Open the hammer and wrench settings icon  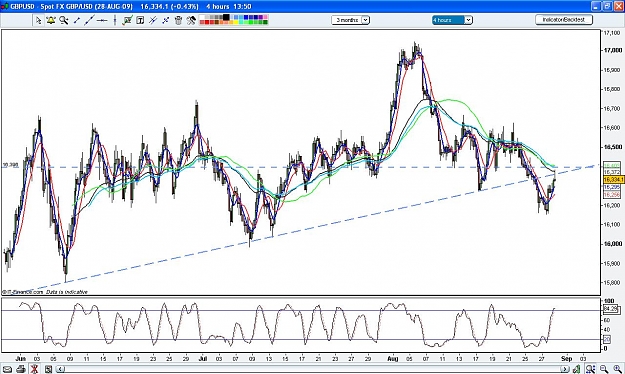coord(191,20)
